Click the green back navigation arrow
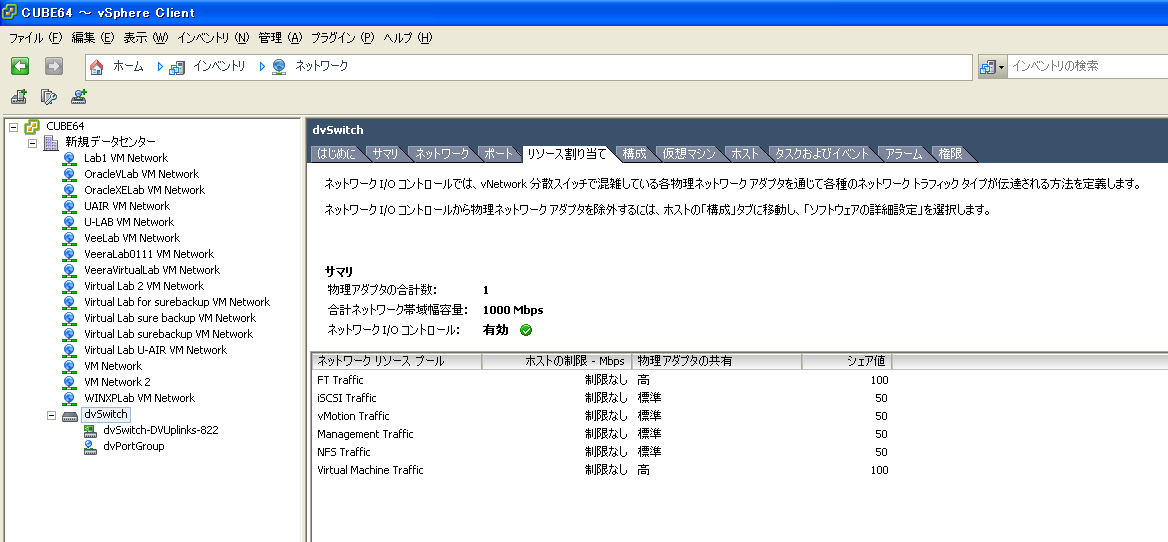This screenshot has height=542, width=1168. [20, 66]
